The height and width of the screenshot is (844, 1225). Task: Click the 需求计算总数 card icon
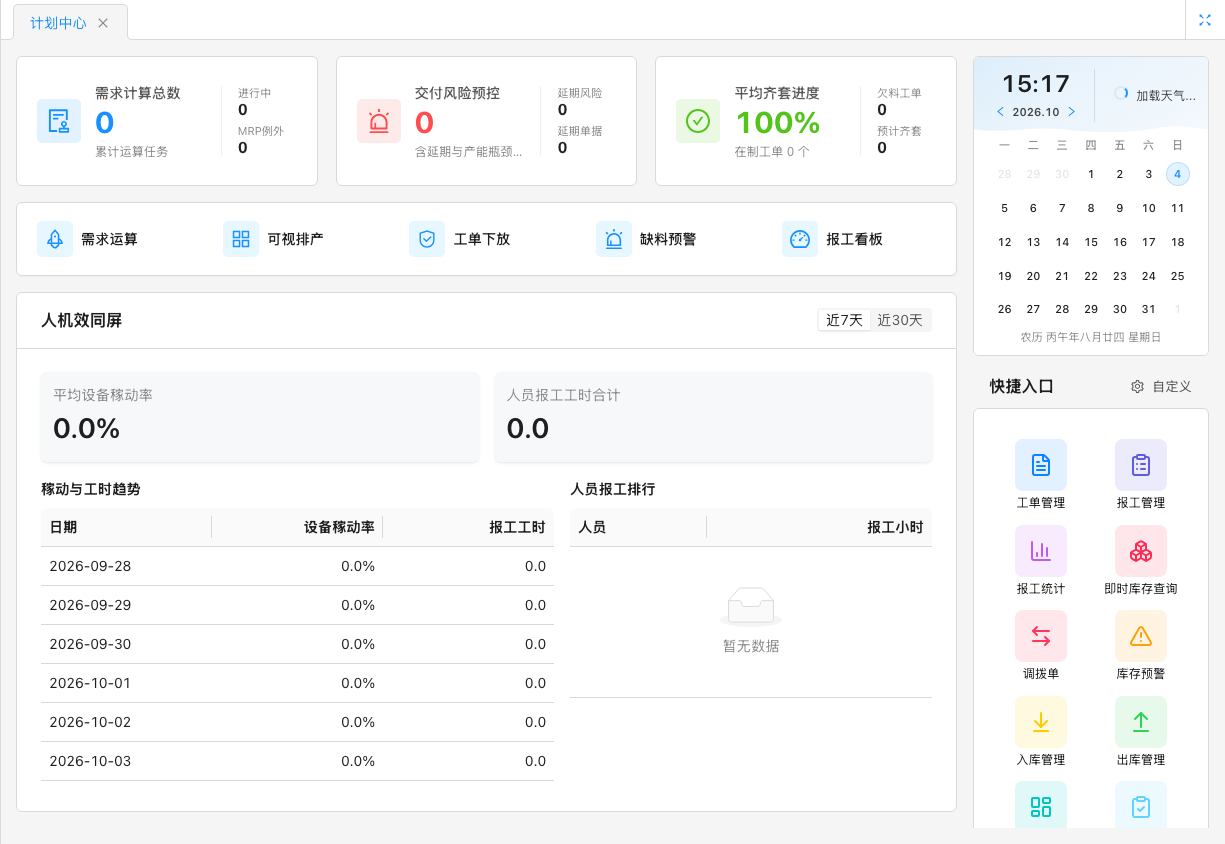59,121
